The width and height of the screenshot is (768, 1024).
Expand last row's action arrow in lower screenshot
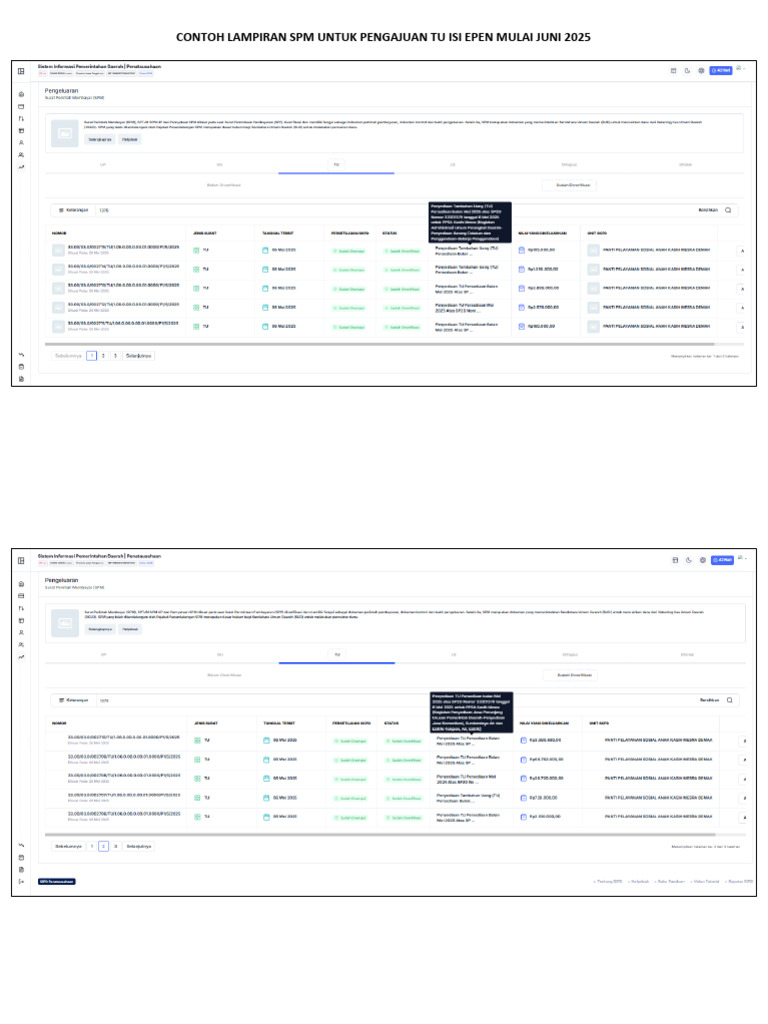tap(744, 818)
